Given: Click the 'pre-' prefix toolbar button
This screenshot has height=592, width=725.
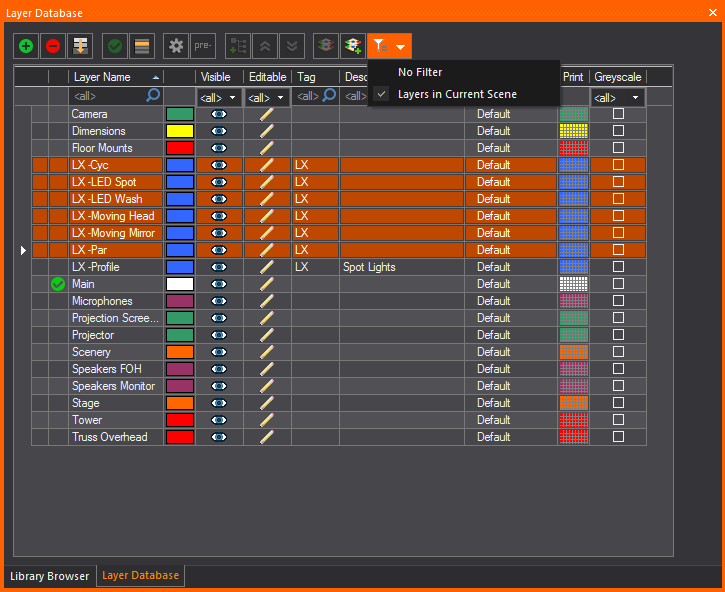Looking at the screenshot, I should point(203,46).
